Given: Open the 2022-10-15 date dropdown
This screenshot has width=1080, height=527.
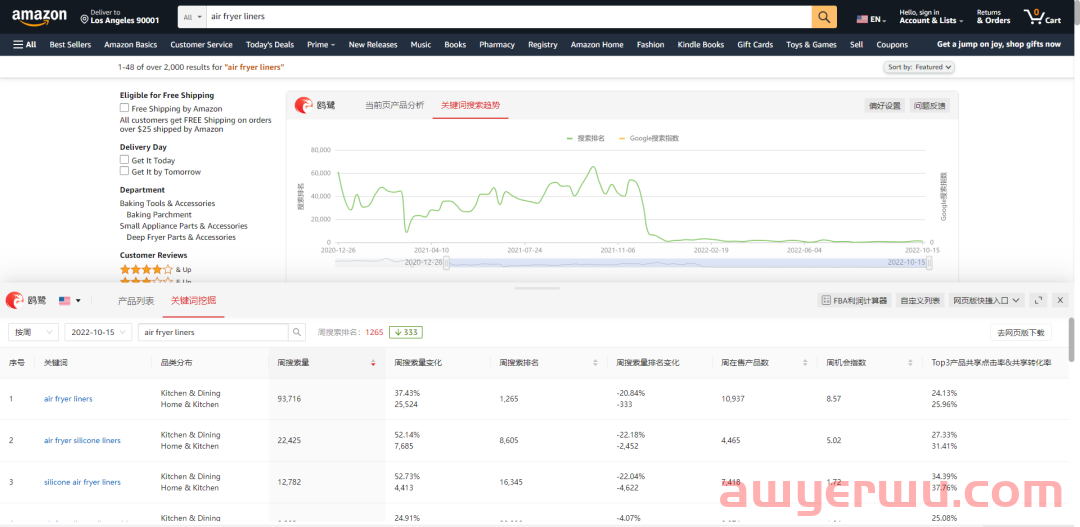Looking at the screenshot, I should pos(98,332).
